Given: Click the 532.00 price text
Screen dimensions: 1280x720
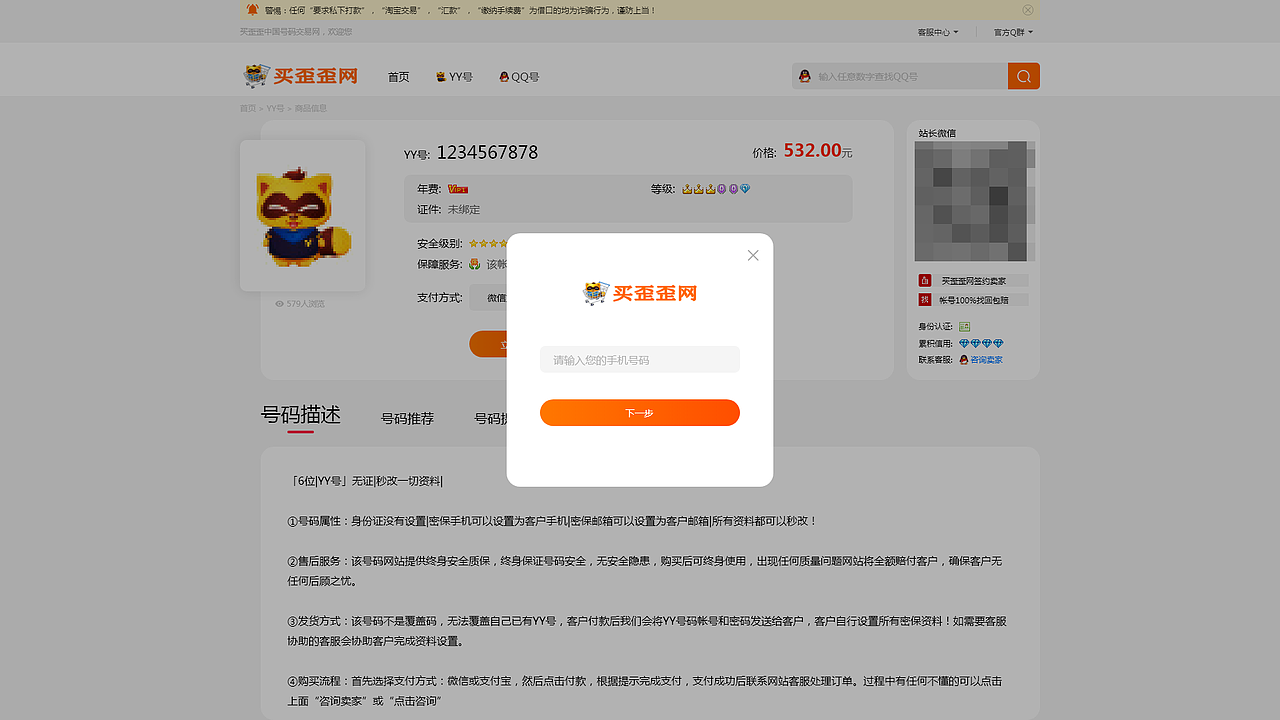Looking at the screenshot, I should click(812, 150).
